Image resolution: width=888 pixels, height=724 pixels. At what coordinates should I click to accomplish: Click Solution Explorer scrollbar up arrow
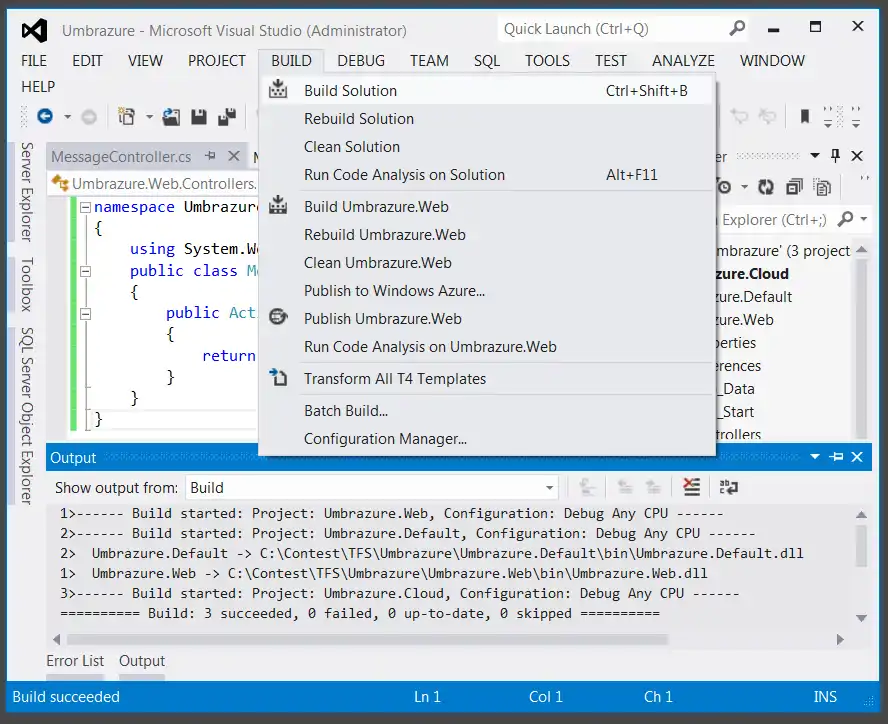(x=861, y=250)
